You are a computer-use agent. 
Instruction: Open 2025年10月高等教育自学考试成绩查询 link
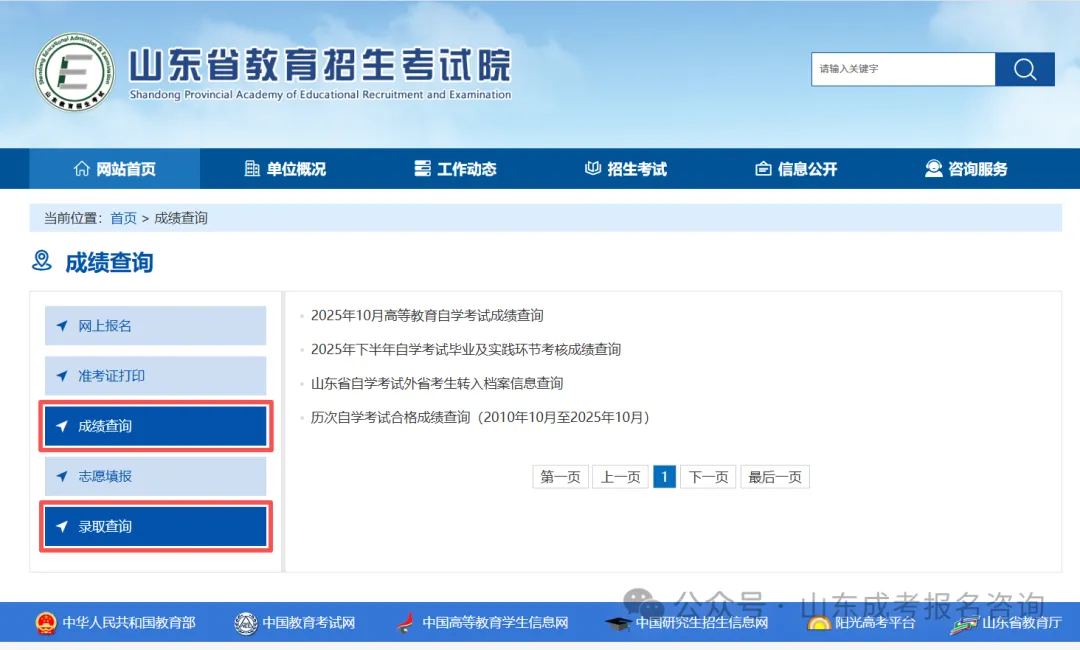(427, 316)
